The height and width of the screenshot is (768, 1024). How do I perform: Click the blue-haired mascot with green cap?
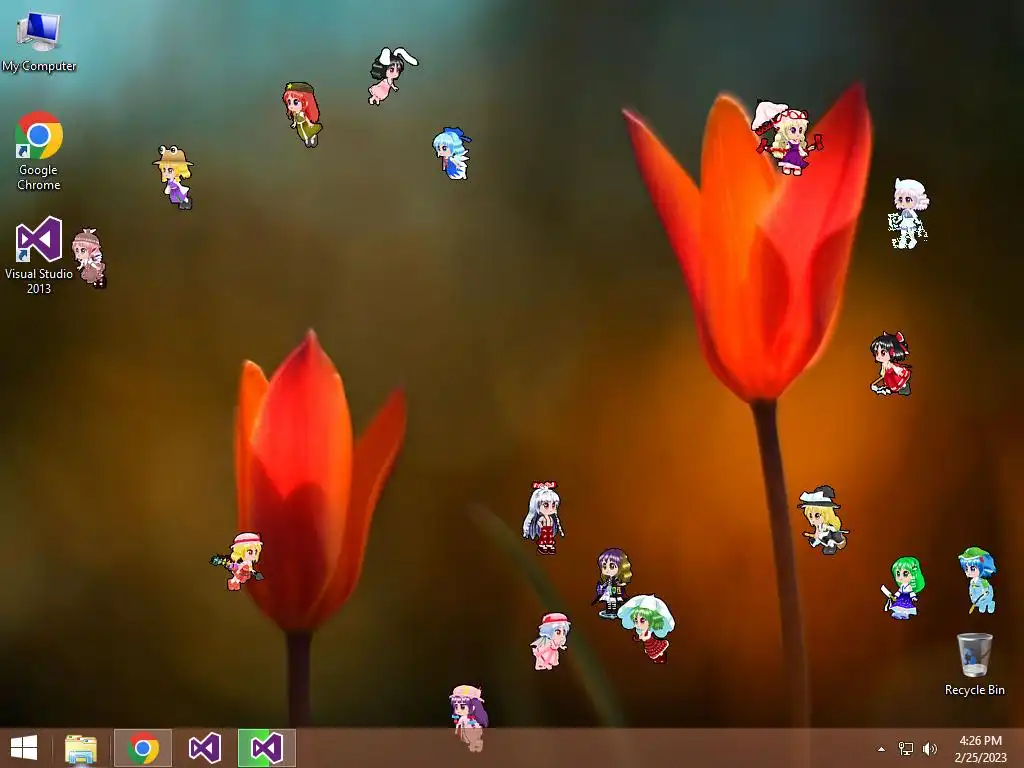978,581
